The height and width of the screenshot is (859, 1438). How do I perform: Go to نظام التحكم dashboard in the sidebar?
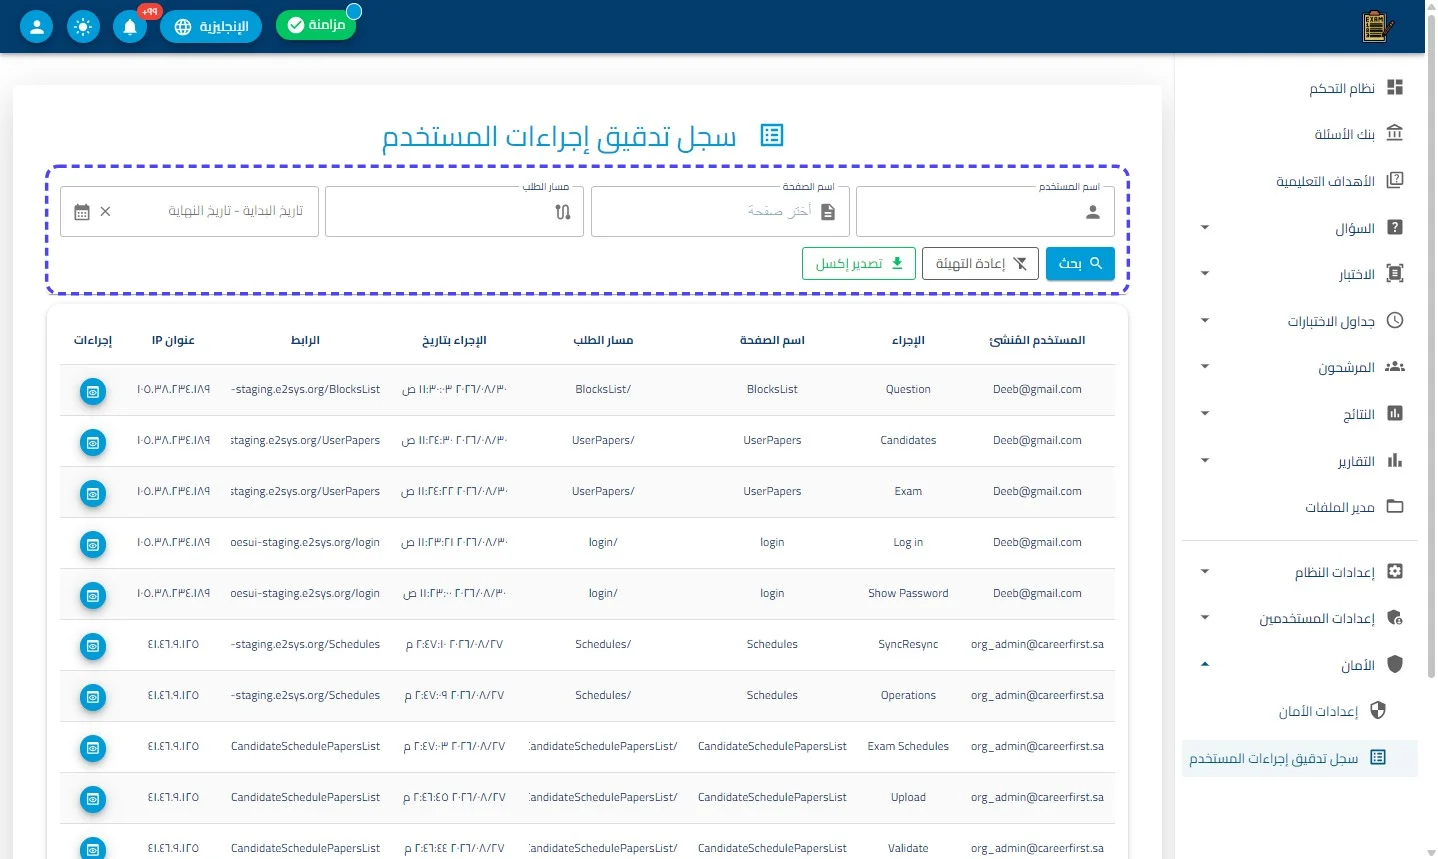click(1299, 88)
